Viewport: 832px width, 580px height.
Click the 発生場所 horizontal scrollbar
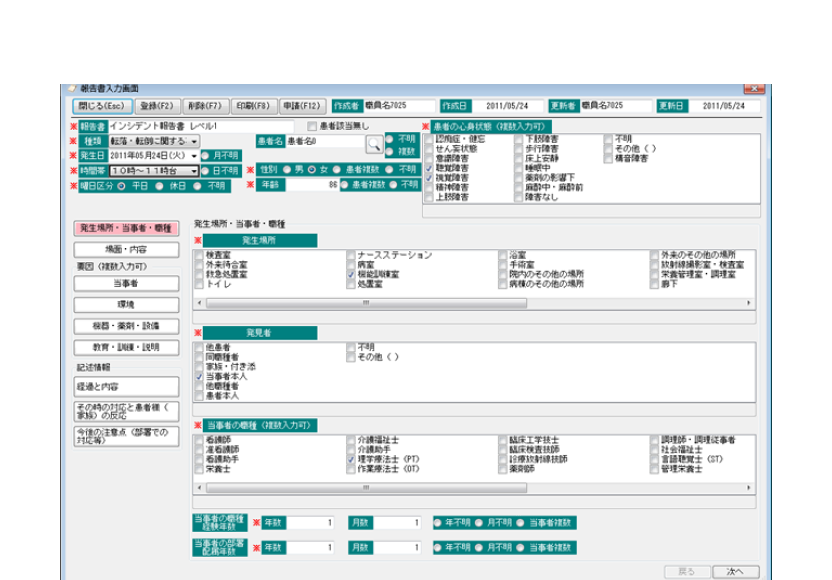pos(367,303)
